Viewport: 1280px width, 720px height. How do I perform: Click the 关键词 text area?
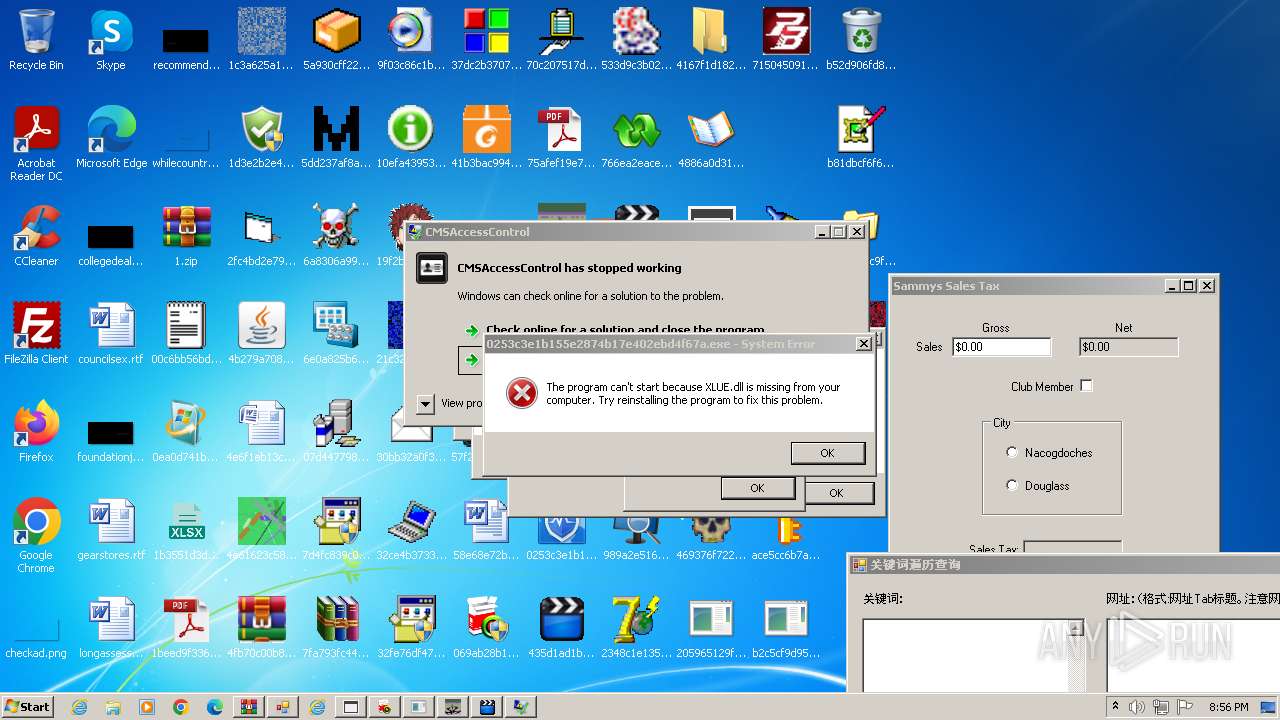tap(964, 655)
